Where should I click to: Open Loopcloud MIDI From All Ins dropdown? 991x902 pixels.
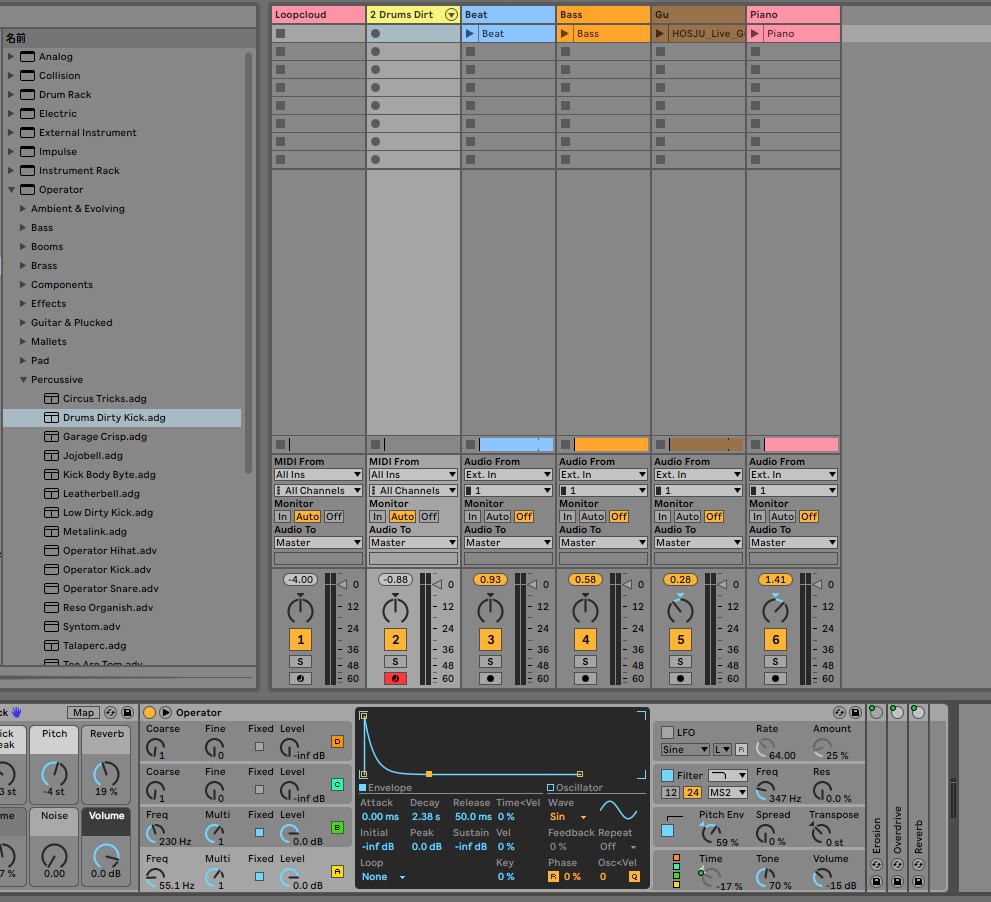pos(318,475)
